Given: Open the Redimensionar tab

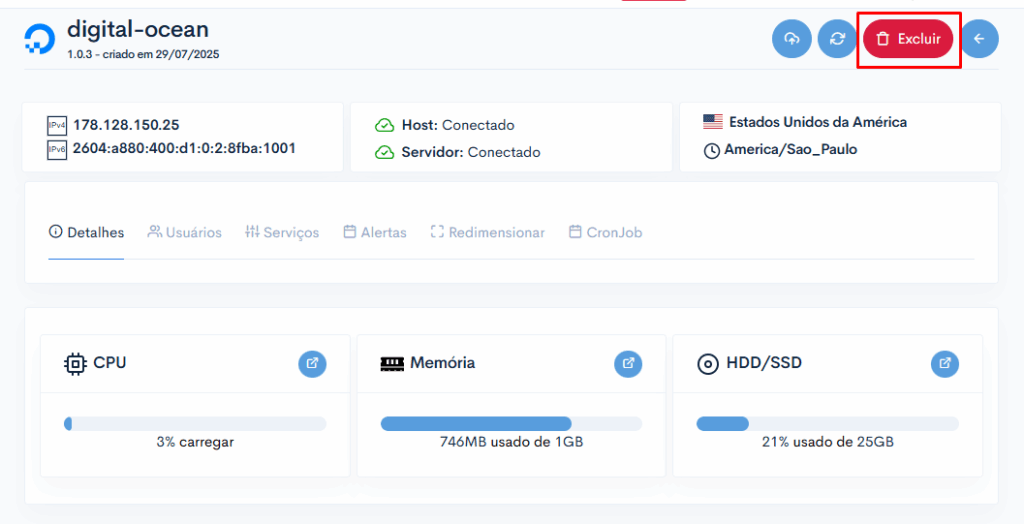Looking at the screenshot, I should 488,232.
